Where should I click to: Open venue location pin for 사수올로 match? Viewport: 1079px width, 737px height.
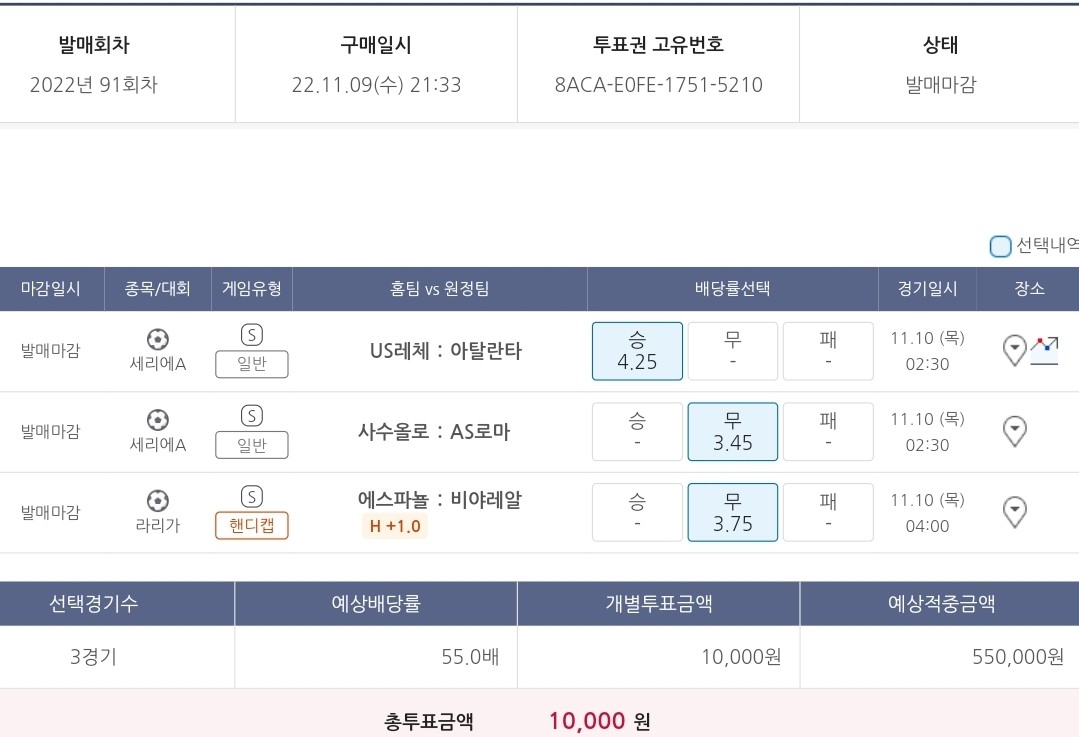tap(1014, 431)
